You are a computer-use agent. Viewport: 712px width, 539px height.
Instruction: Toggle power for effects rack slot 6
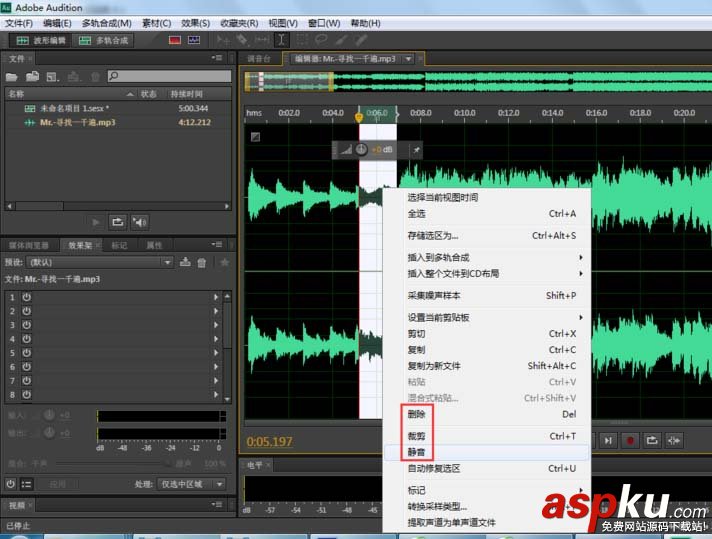click(27, 366)
